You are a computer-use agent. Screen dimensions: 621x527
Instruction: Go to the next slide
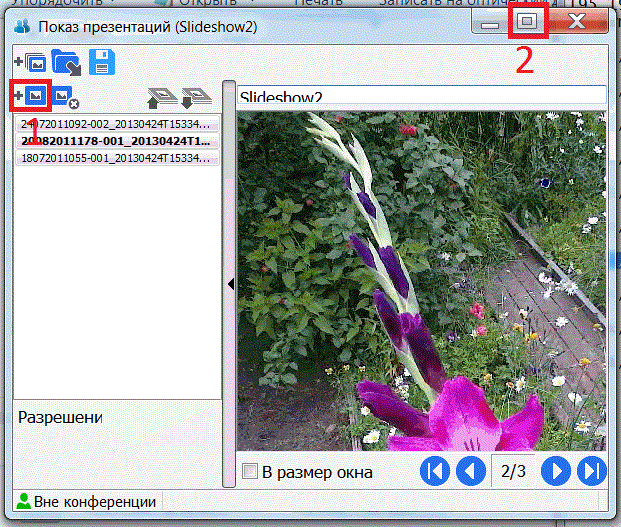556,471
